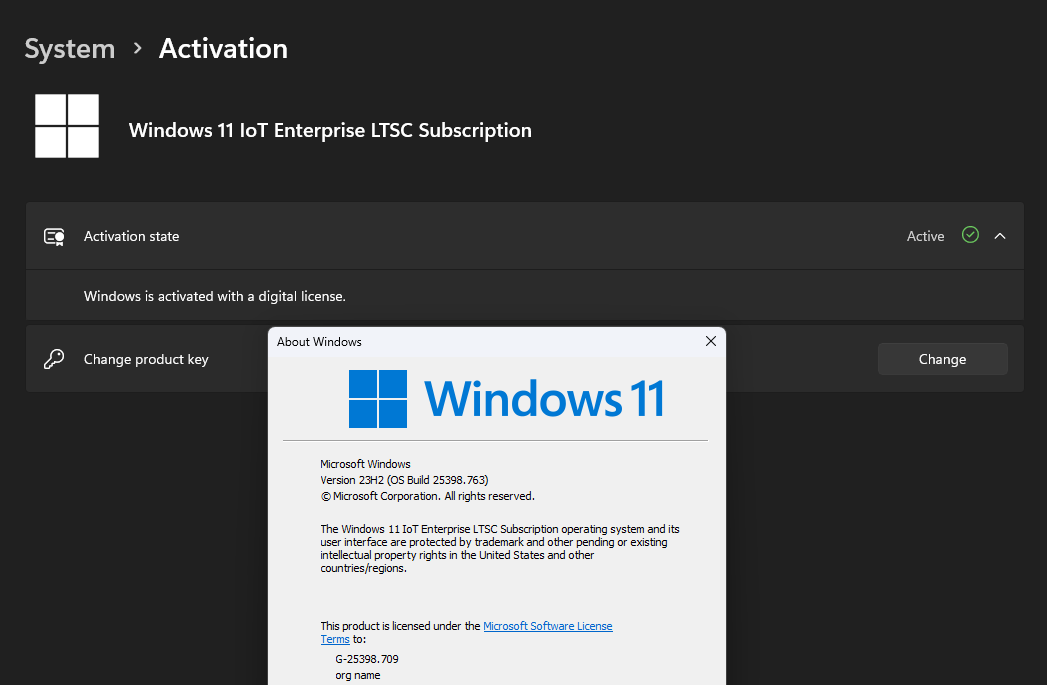
Task: Click the 'Change product key' label
Action: click(x=146, y=359)
